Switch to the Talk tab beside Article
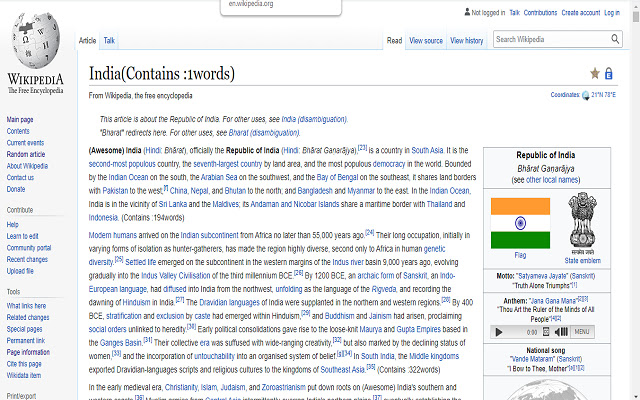 click(x=109, y=41)
